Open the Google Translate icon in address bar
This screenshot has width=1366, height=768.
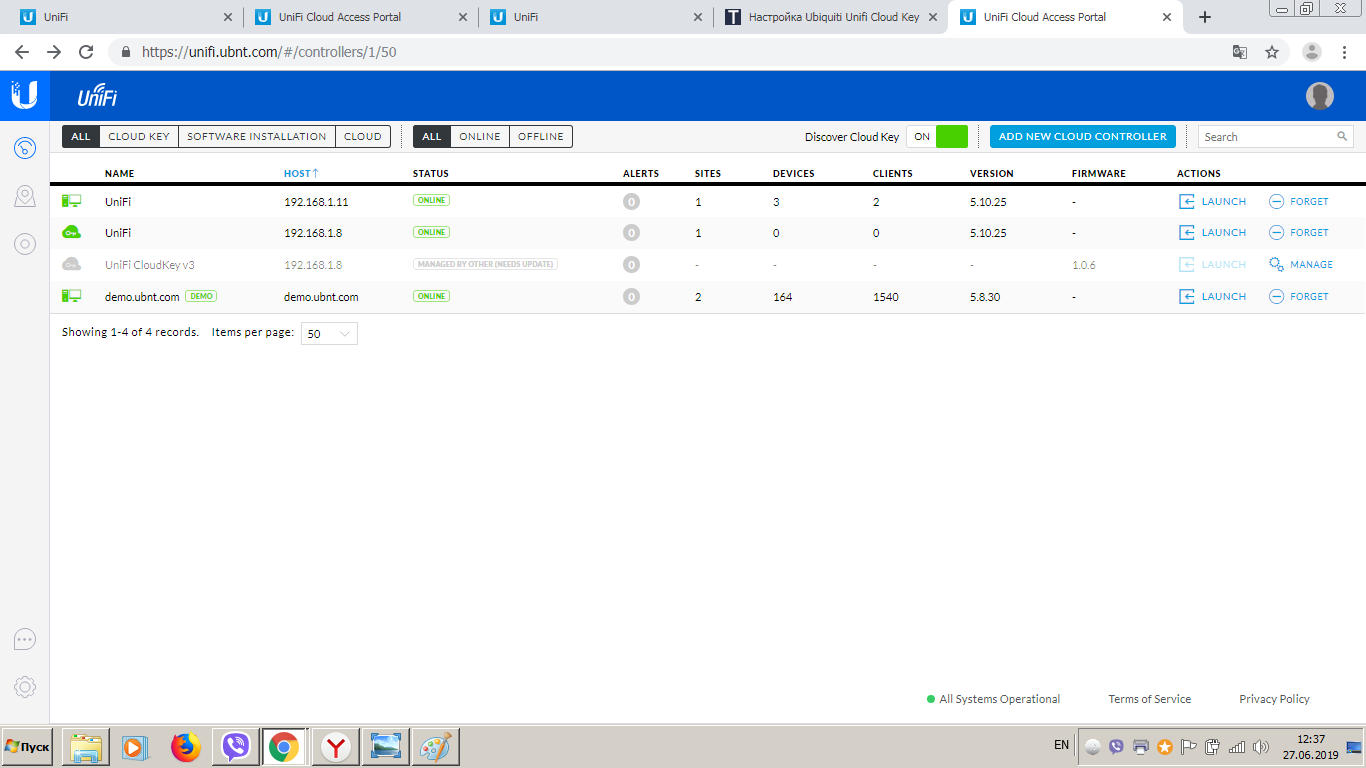(1239, 52)
